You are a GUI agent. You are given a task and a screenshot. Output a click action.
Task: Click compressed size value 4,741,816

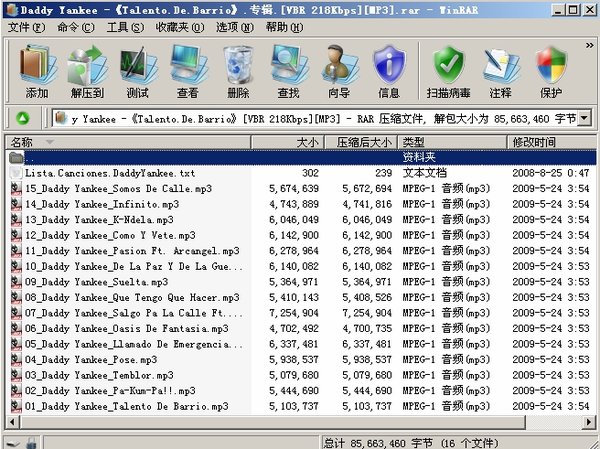point(367,204)
